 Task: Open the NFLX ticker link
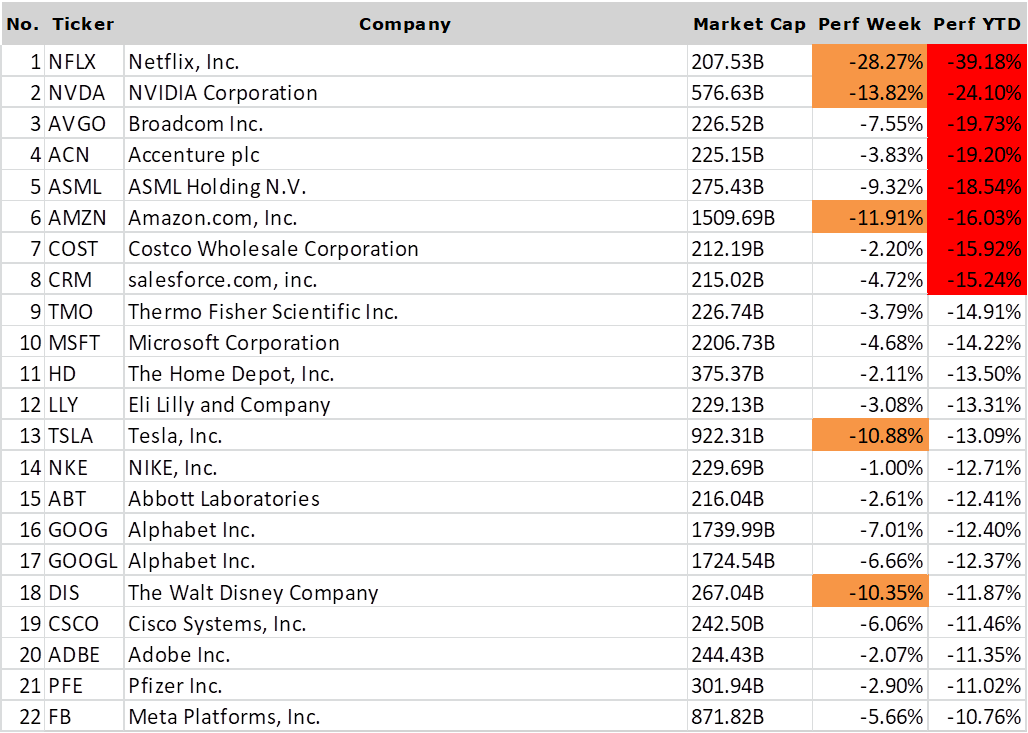pos(72,62)
